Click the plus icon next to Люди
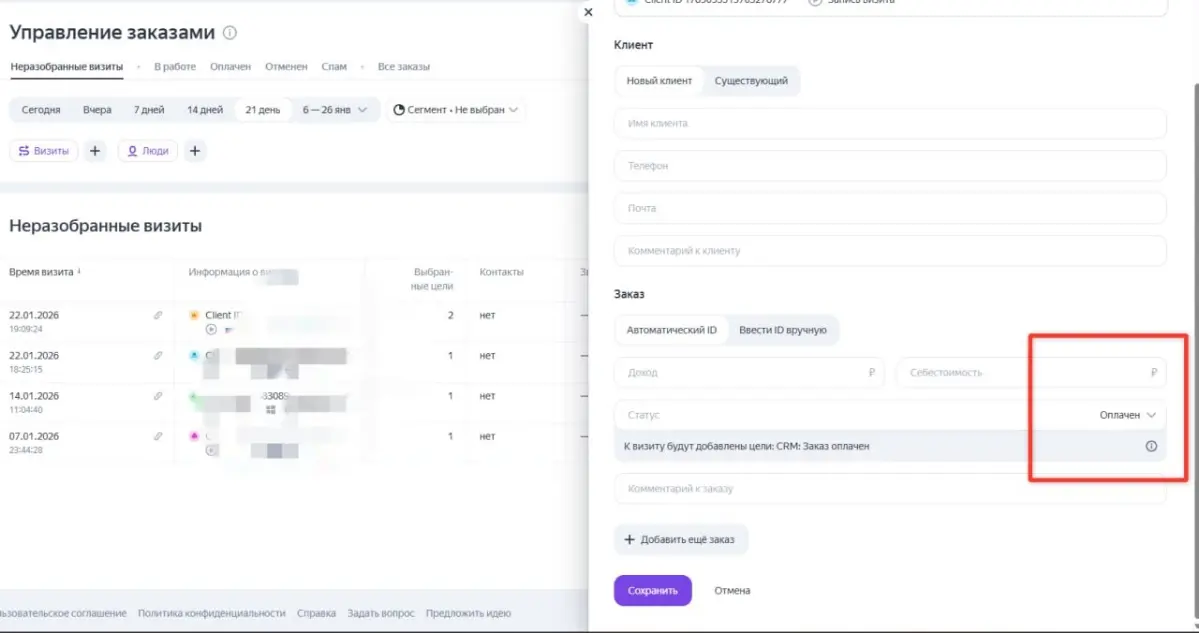Screen dimensions: 1199x633 tap(195, 151)
